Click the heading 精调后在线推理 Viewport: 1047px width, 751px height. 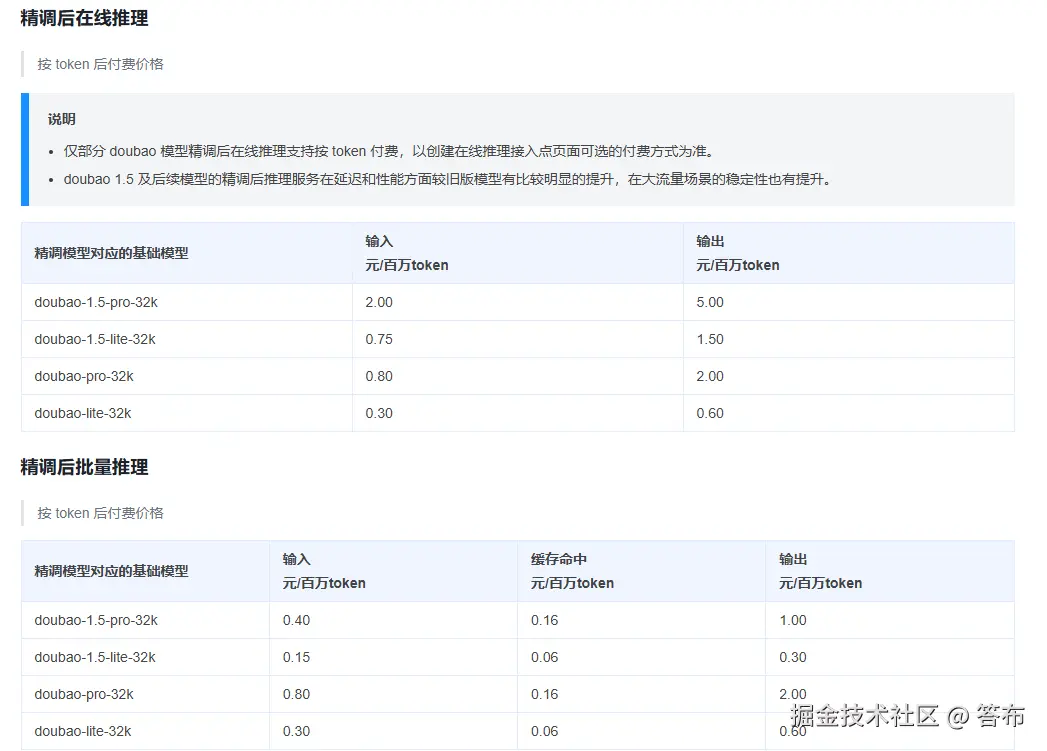[84, 18]
